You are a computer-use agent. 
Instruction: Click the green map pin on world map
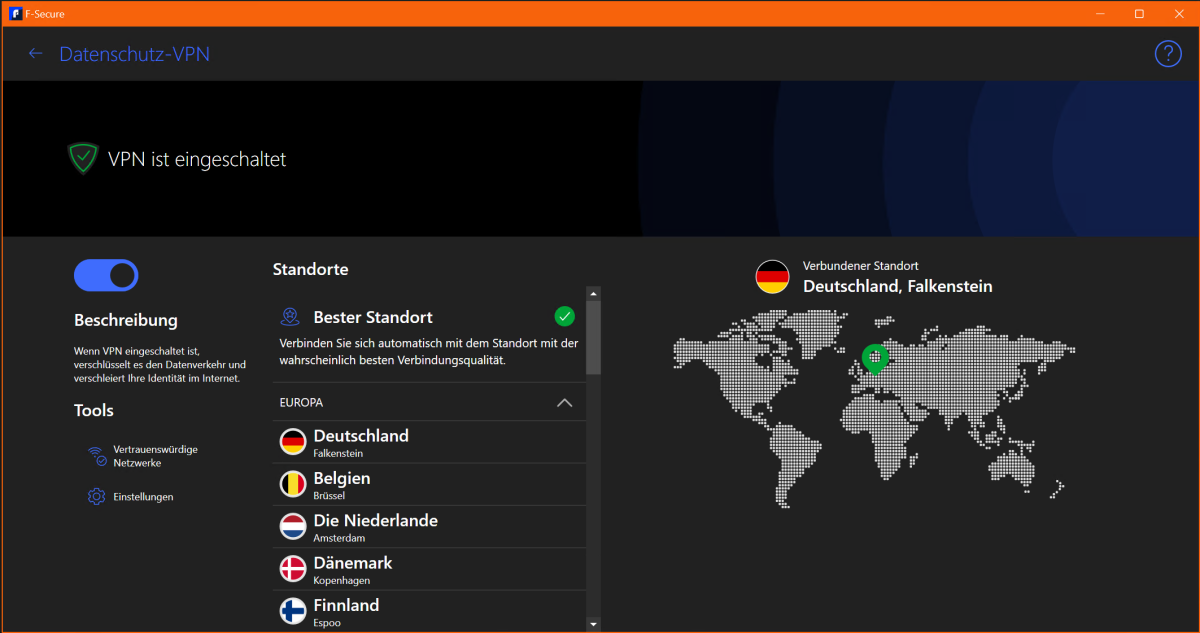click(x=875, y=359)
